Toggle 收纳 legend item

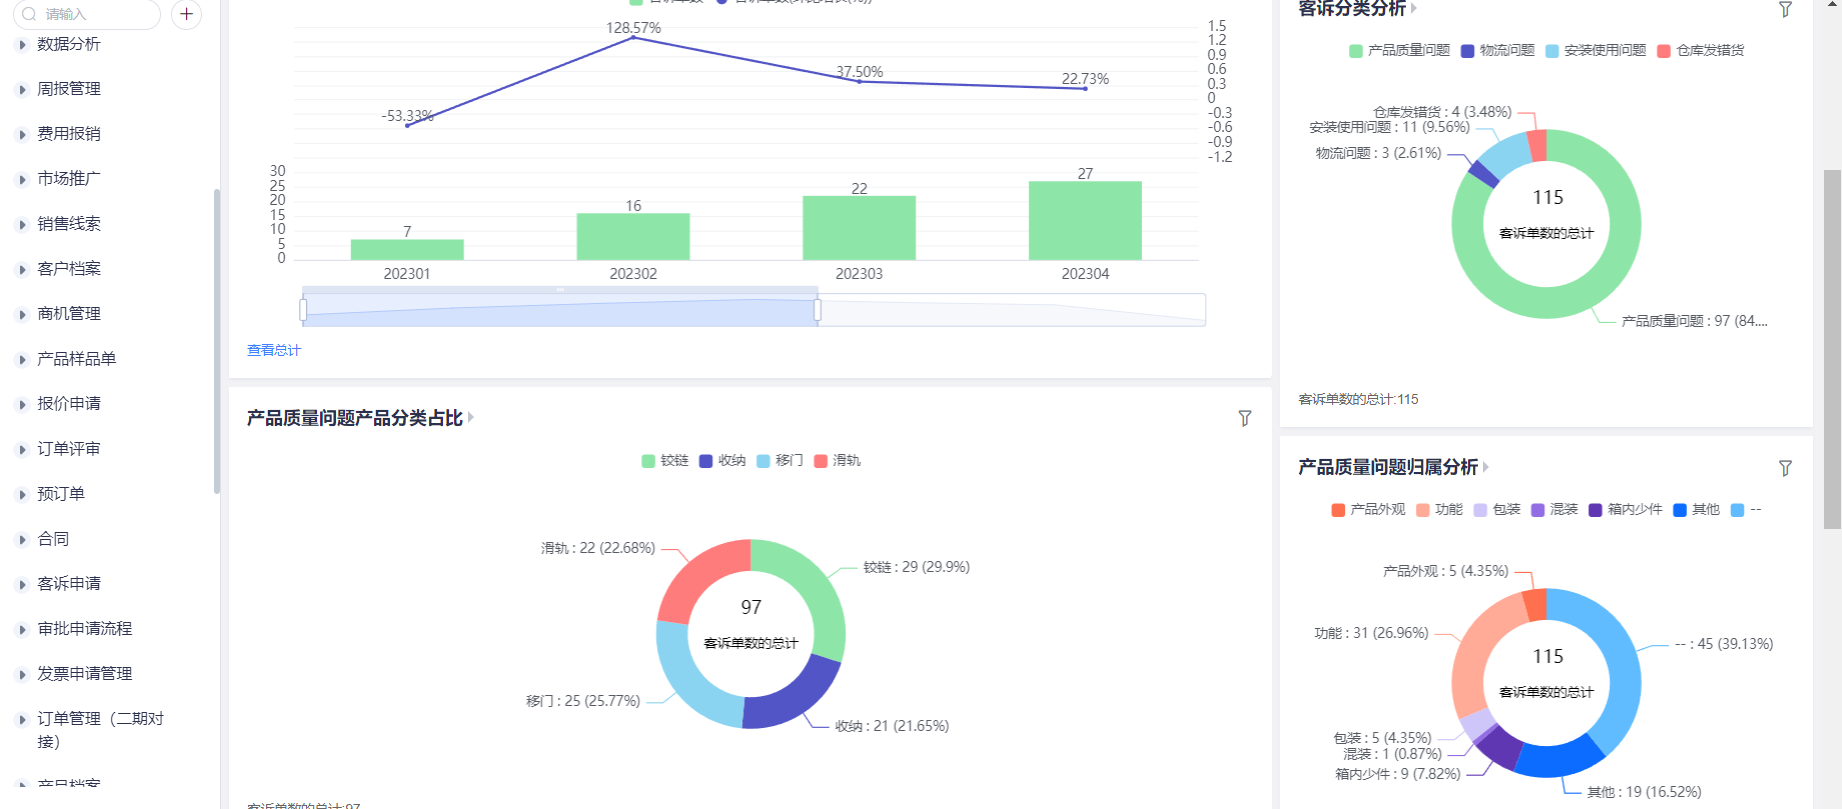(x=722, y=461)
